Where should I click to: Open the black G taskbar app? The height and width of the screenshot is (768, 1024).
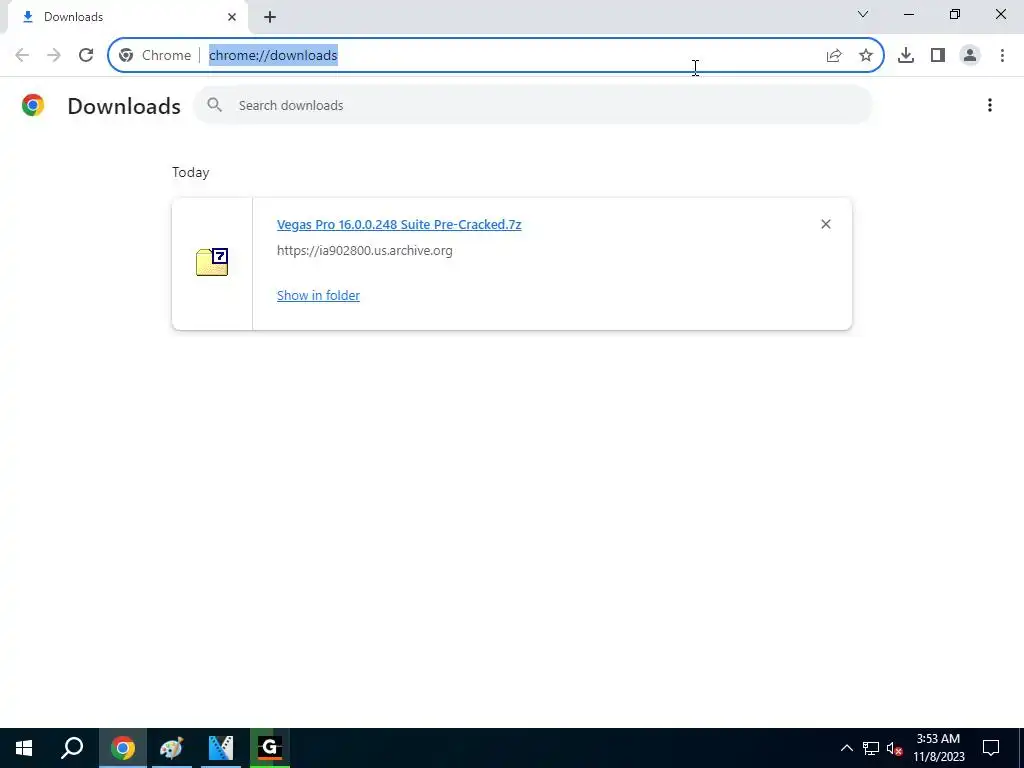click(x=270, y=748)
